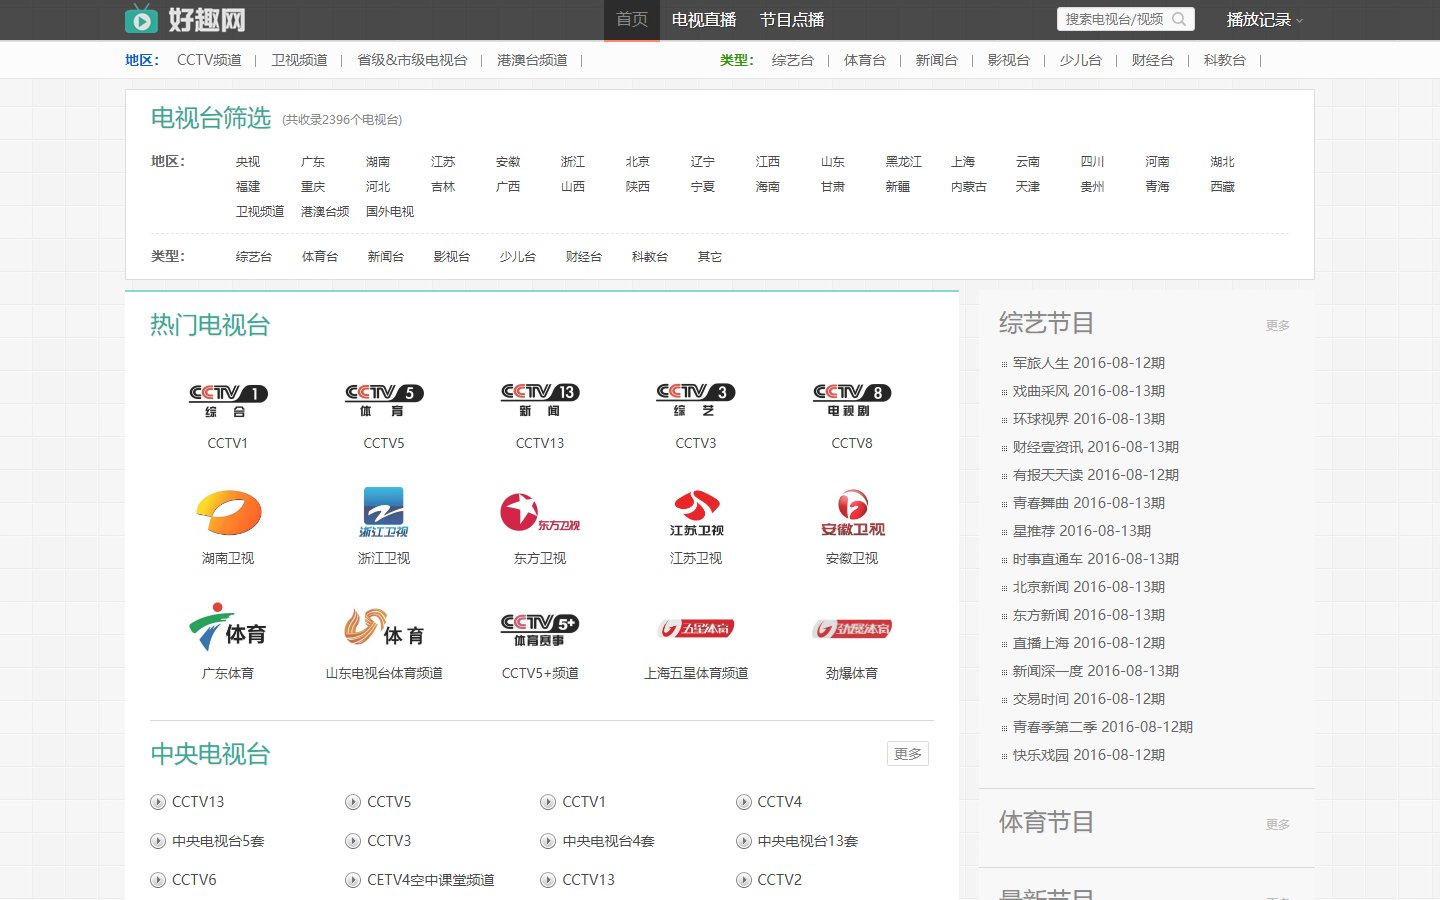Click play icon beside CCTV2
The height and width of the screenshot is (900, 1440).
pyautogui.click(x=744, y=880)
